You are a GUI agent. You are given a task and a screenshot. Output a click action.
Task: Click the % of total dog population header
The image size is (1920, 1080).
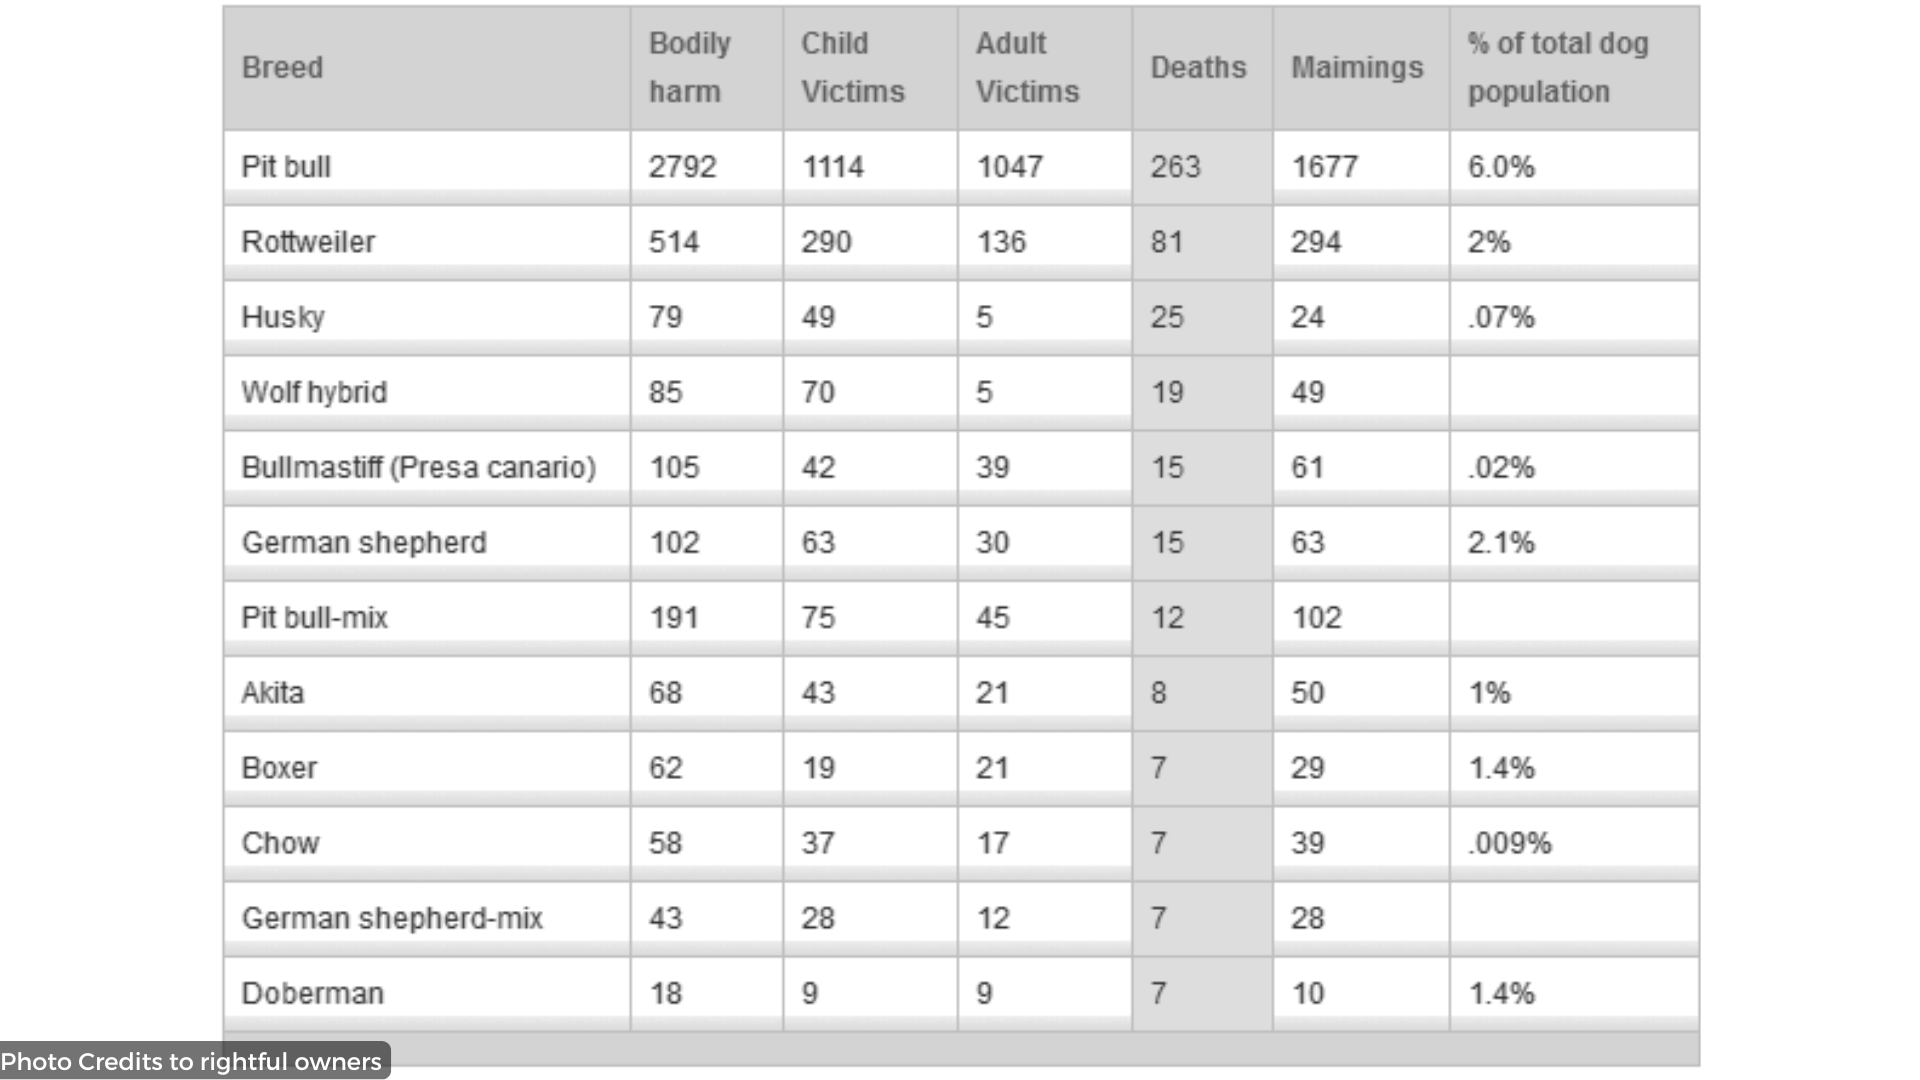click(1575, 68)
